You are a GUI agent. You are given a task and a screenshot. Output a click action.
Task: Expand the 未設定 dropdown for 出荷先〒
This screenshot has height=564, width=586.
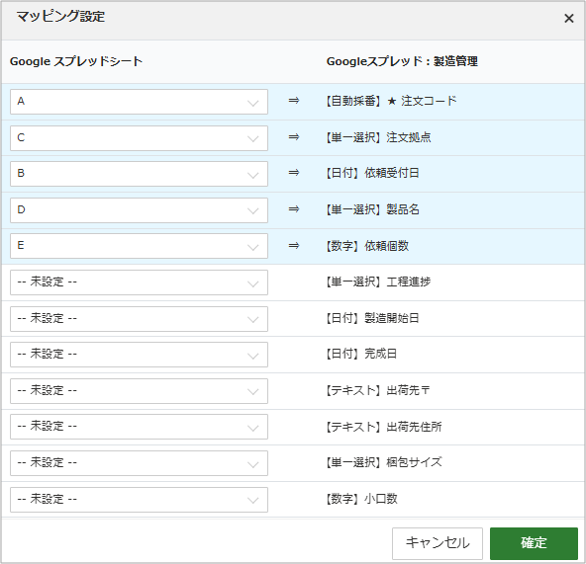139,391
